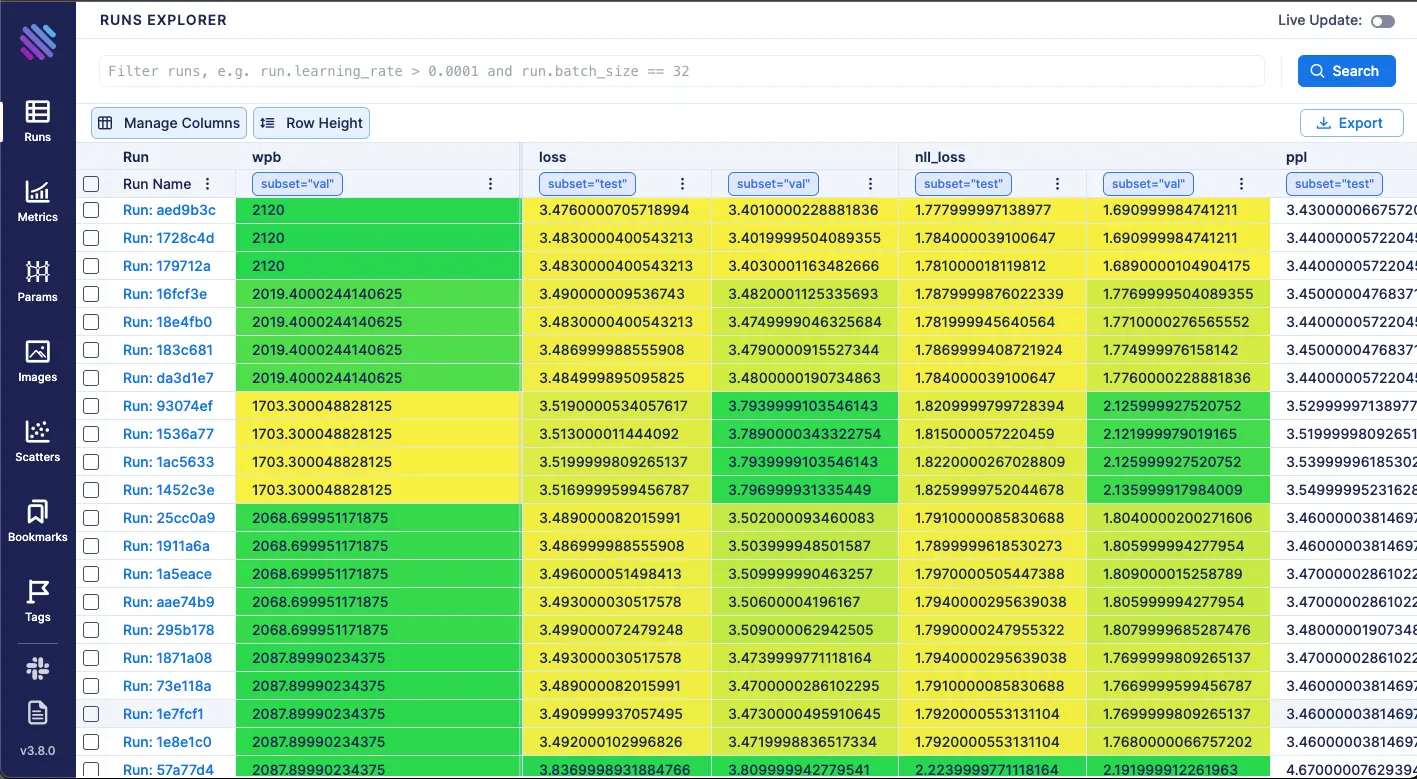Open the loss subset="val" column menu
The width and height of the screenshot is (1417, 779).
tap(870, 184)
